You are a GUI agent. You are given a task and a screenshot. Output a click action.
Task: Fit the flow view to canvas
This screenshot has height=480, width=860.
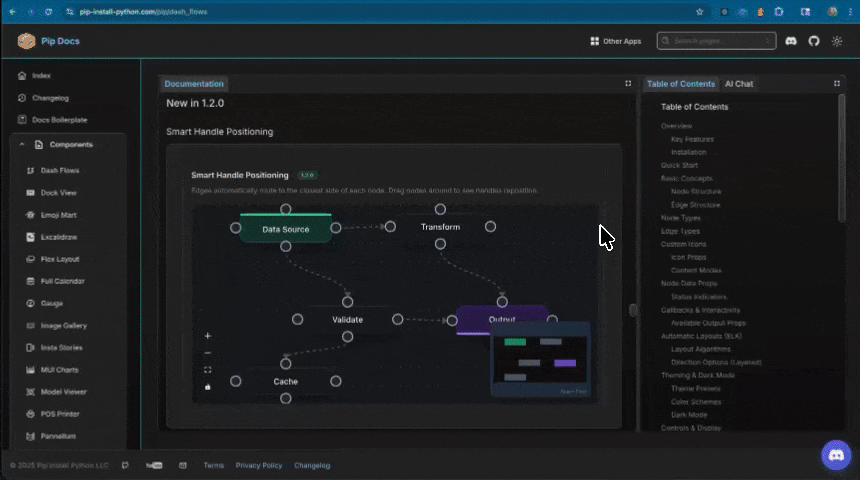coord(207,370)
